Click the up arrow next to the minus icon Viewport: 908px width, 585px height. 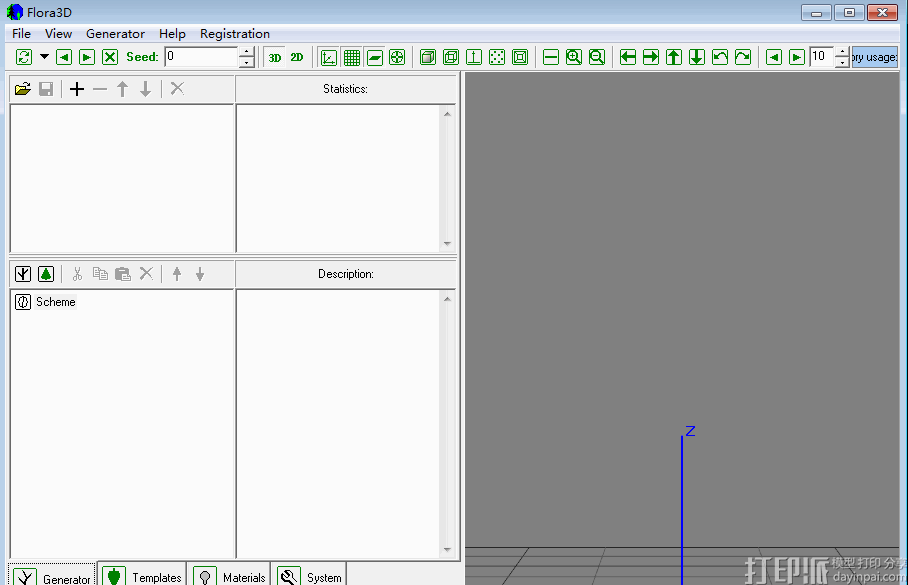click(x=122, y=89)
